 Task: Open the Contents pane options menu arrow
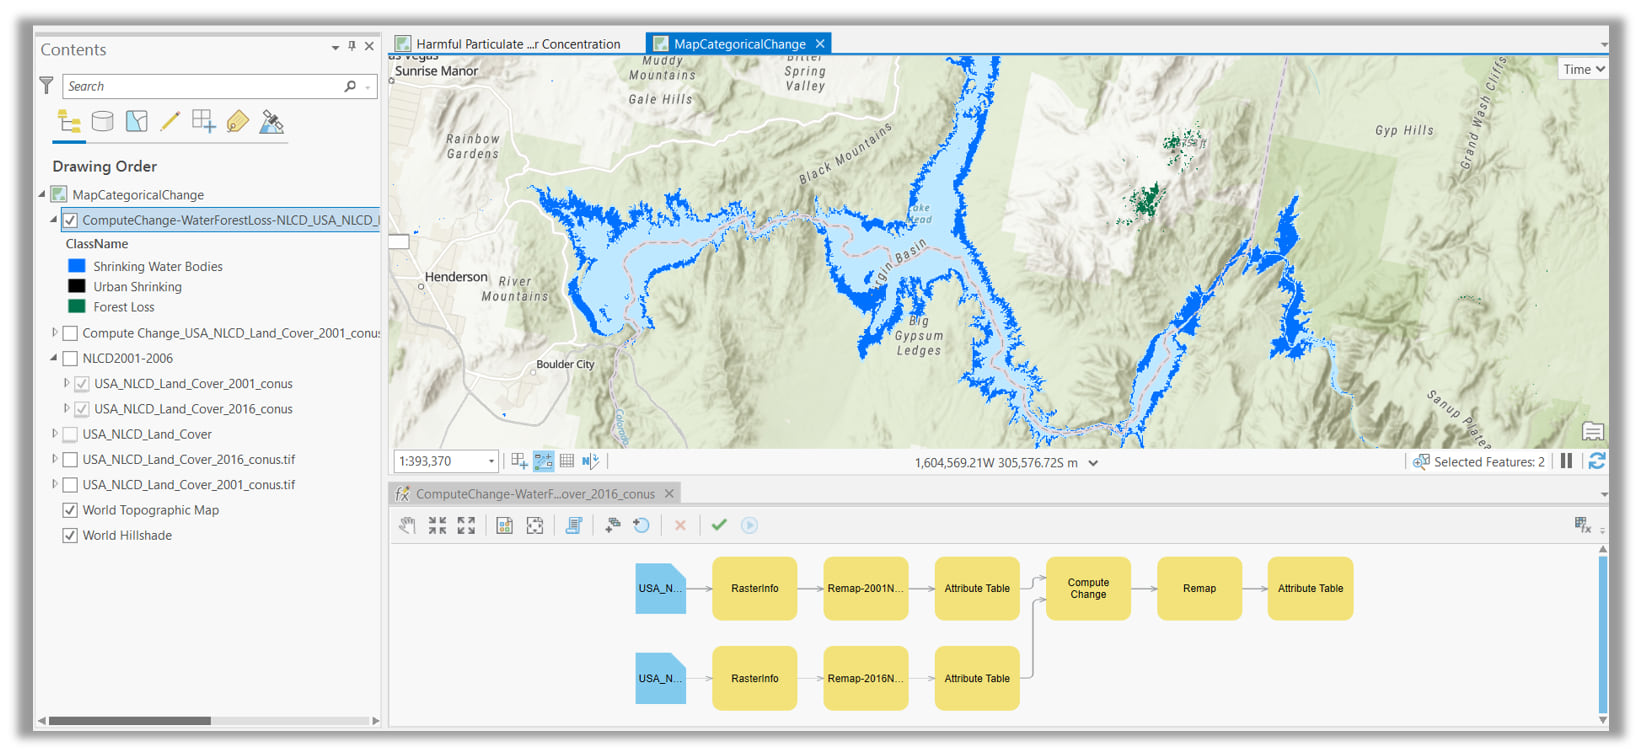(x=335, y=47)
